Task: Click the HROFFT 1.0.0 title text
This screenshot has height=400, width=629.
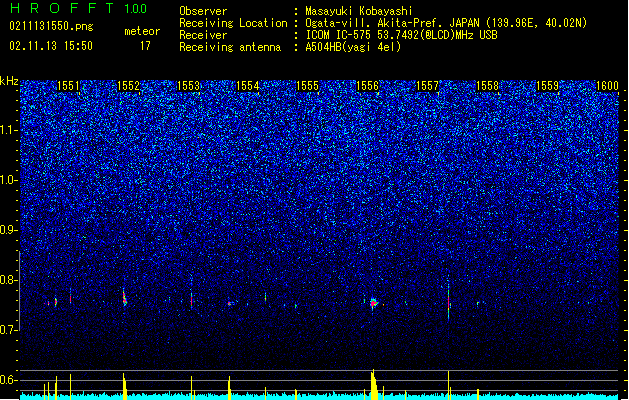Action: click(79, 8)
